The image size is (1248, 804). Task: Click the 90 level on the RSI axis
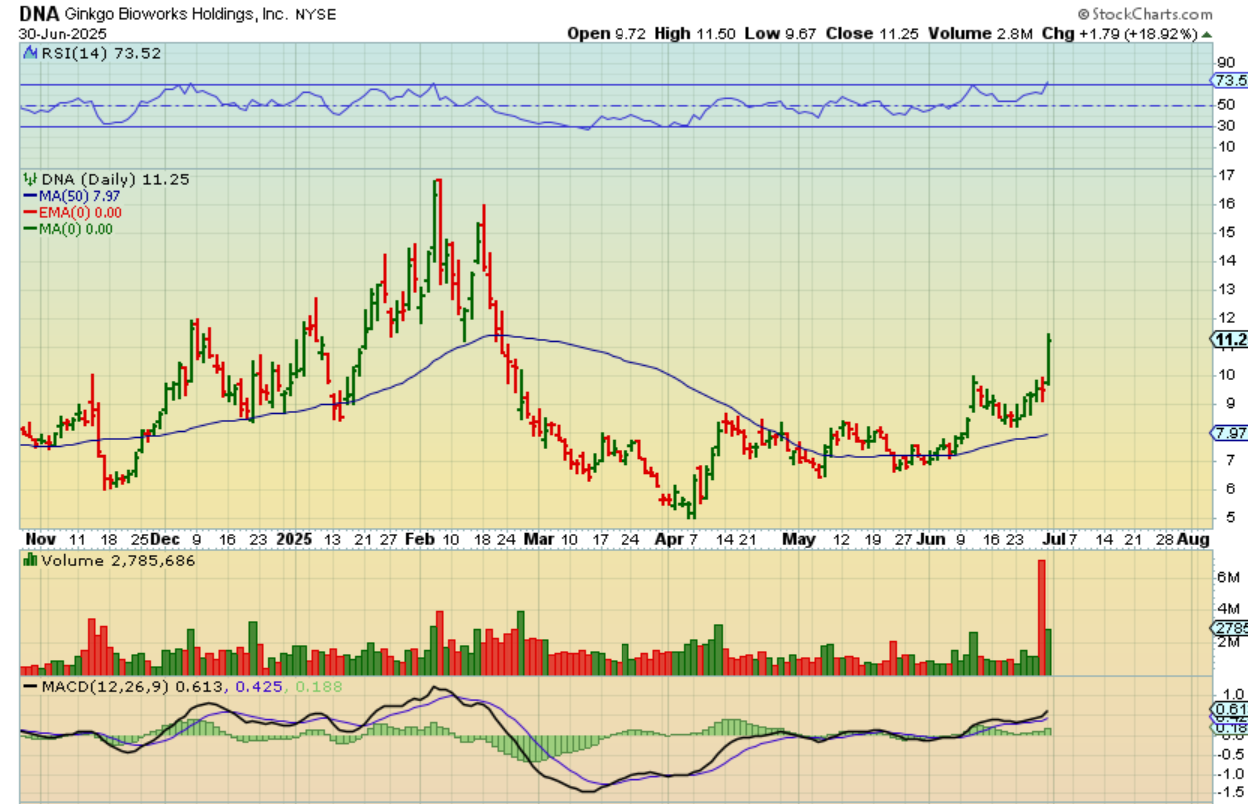pos(1225,64)
